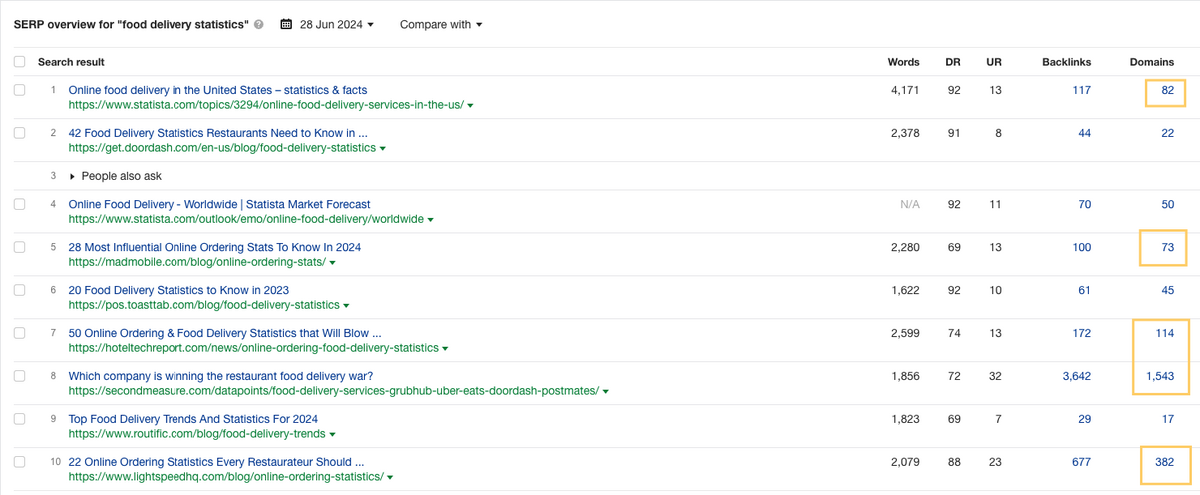The image size is (1200, 495).
Task: Click the statista.com topics green URL
Action: (x=266, y=105)
